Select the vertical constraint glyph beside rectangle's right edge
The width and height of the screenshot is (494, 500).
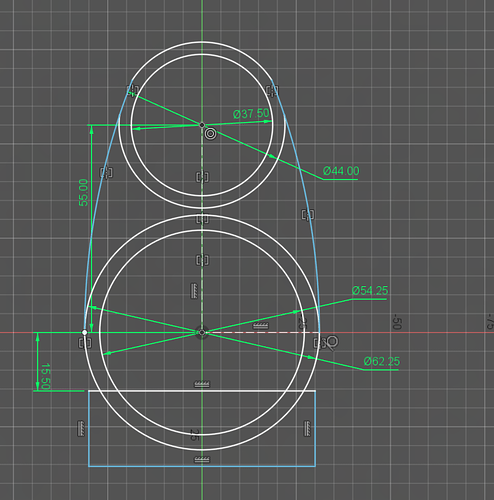tap(307, 428)
